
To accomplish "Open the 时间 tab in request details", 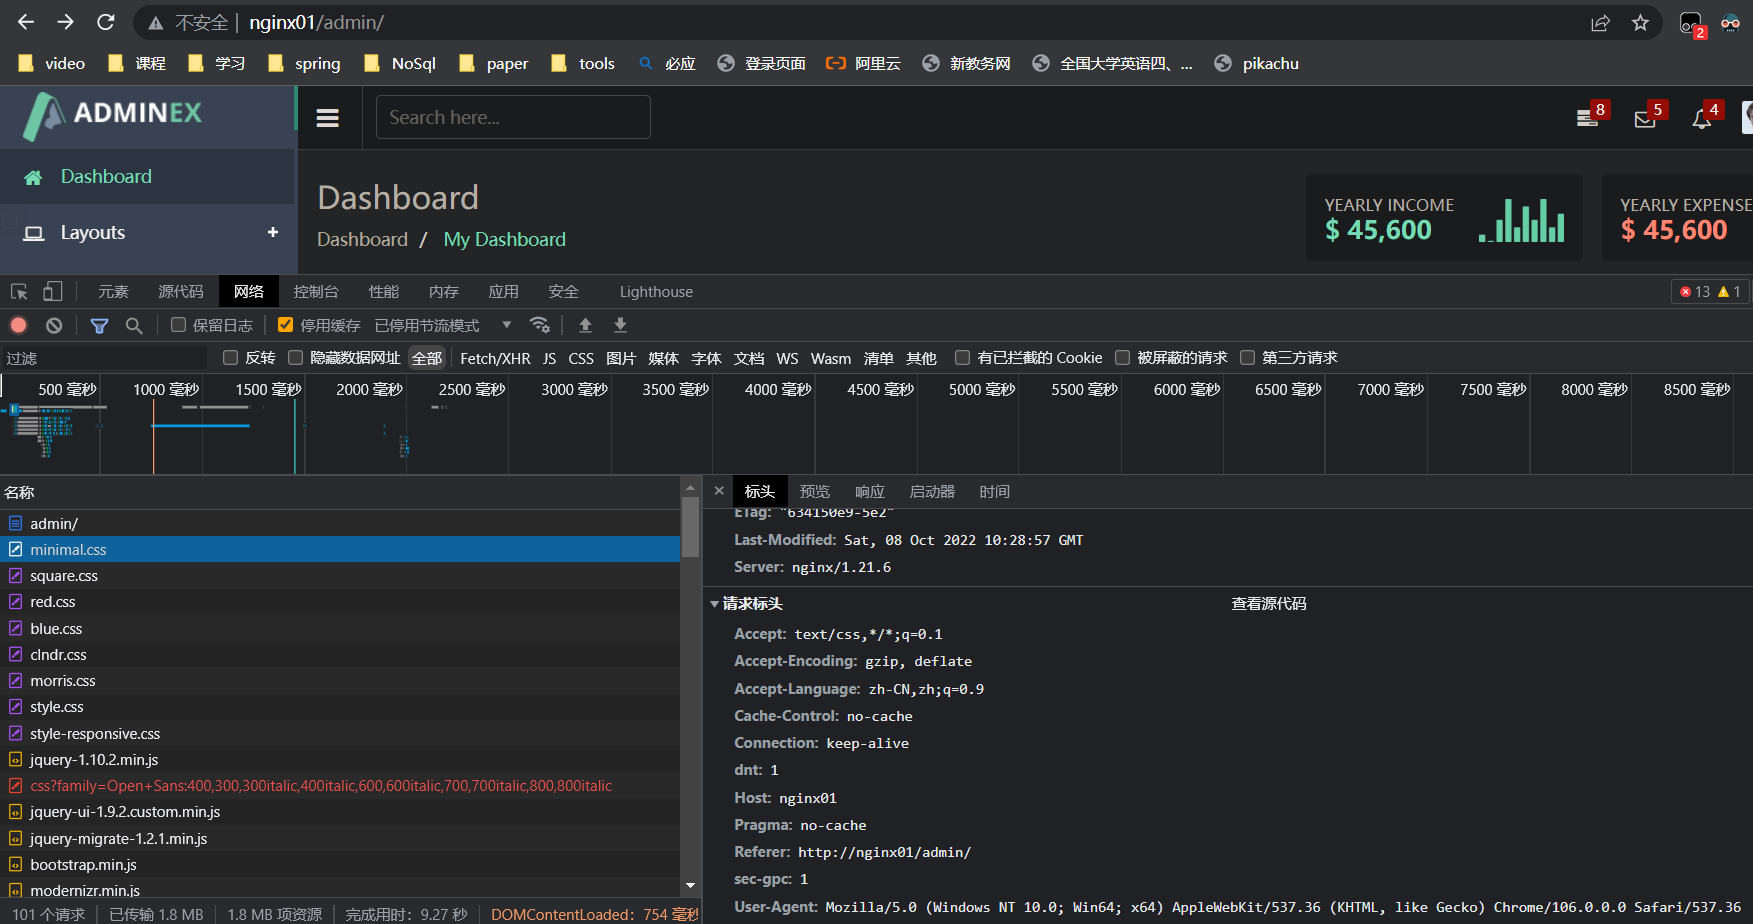I will pyautogui.click(x=994, y=491).
